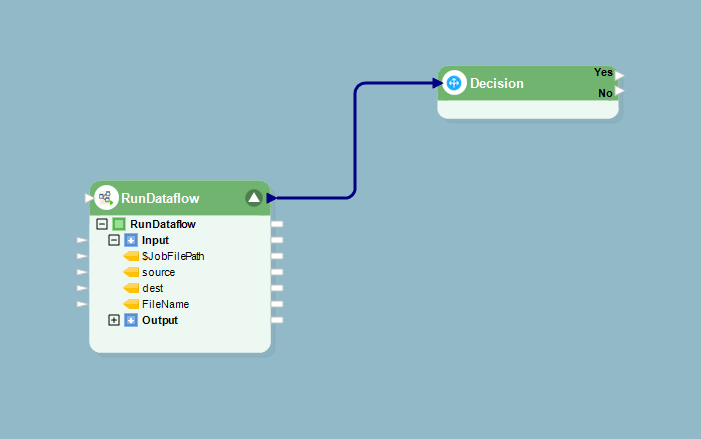Click the yellow FileName parameter icon
The height and width of the screenshot is (439, 701).
pyautogui.click(x=131, y=304)
